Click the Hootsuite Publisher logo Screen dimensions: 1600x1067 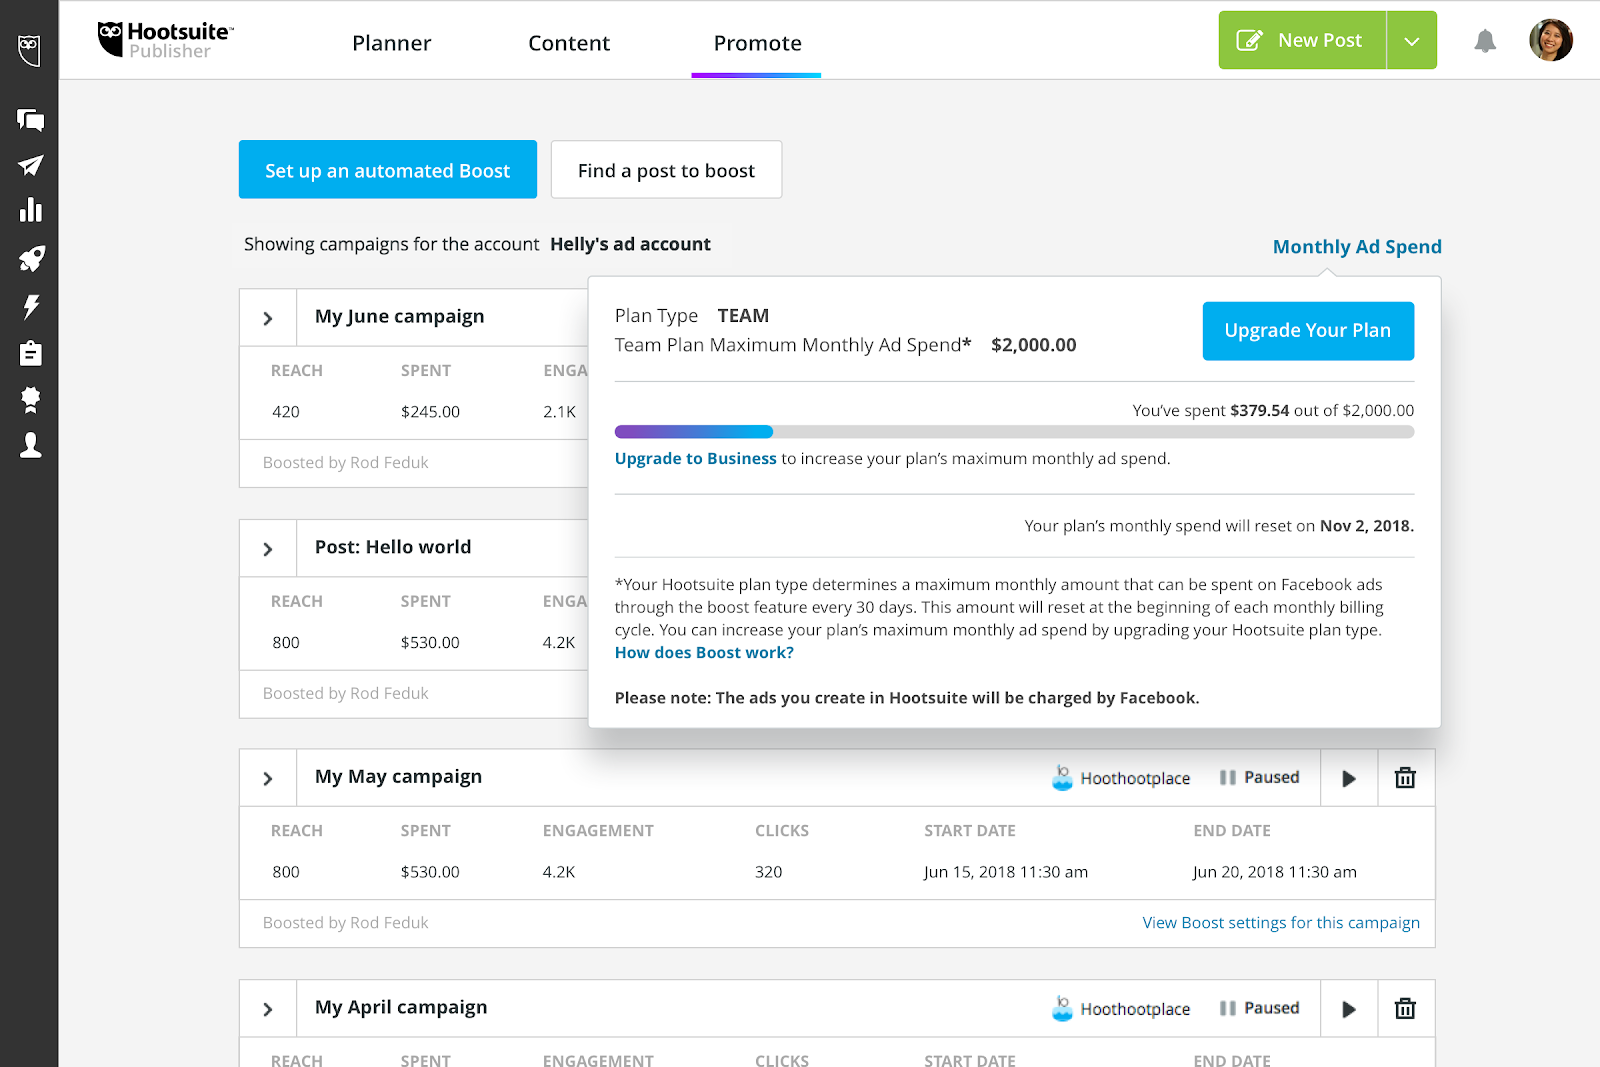(165, 41)
